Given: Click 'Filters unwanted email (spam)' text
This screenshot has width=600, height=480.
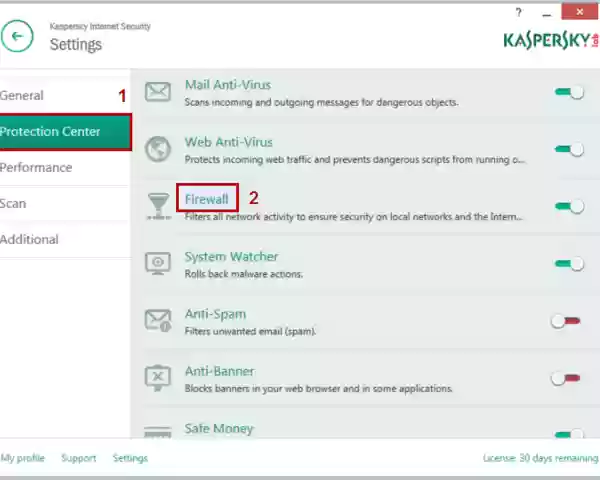Looking at the screenshot, I should [x=250, y=331].
